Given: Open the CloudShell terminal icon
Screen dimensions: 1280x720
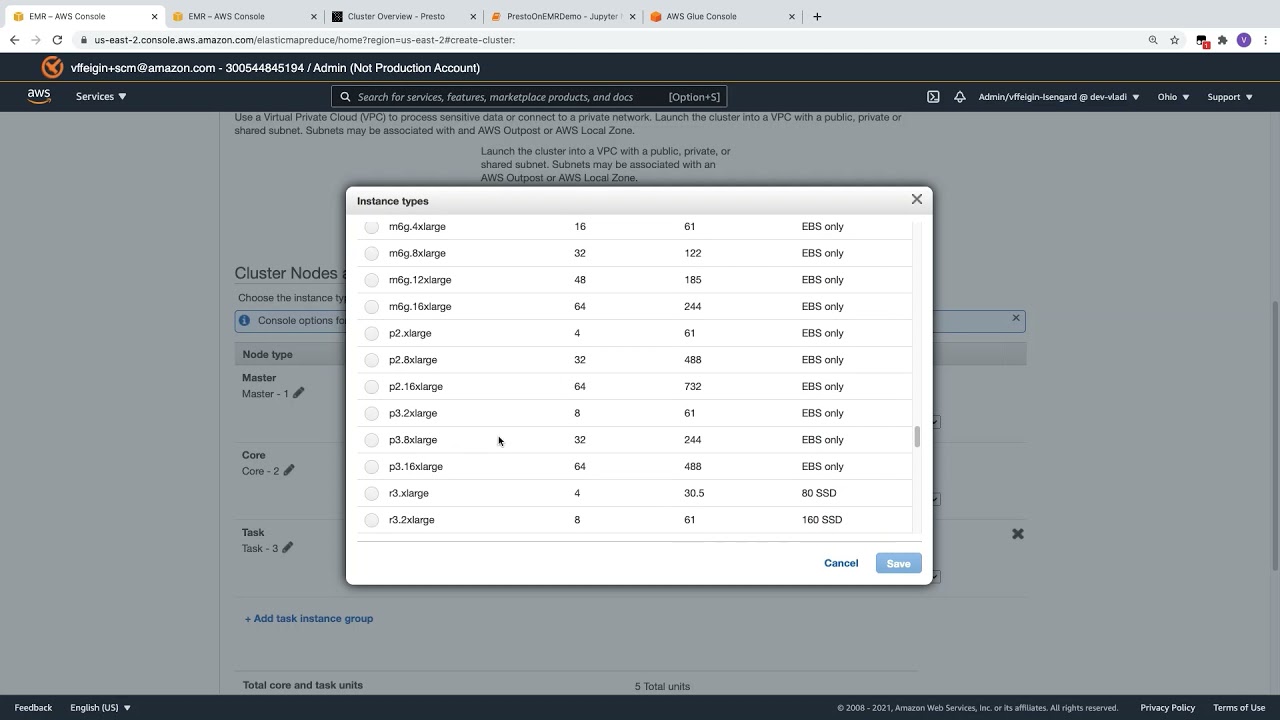Looking at the screenshot, I should [x=933, y=97].
